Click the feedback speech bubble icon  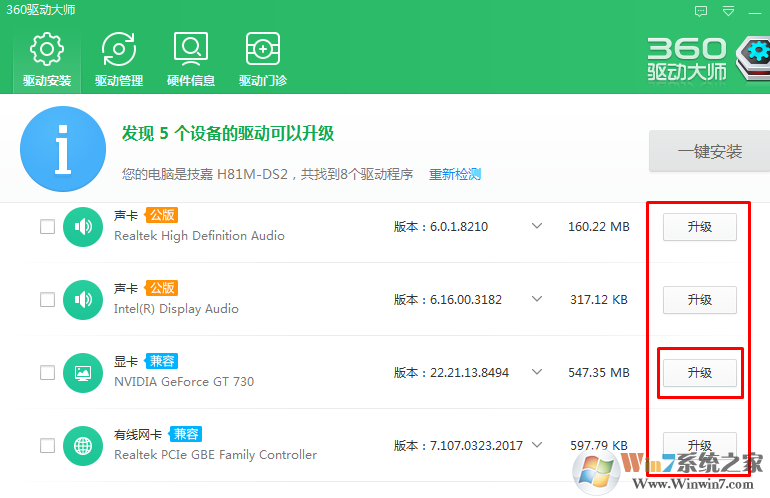(x=701, y=10)
